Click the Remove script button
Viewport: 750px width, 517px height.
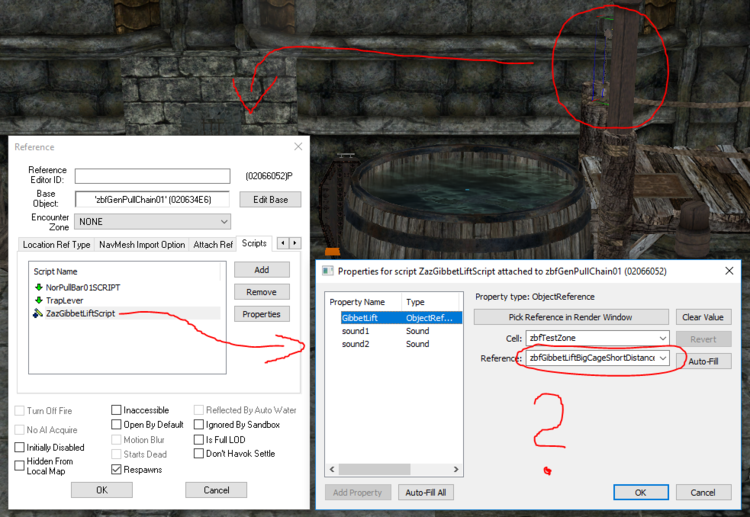pyautogui.click(x=262, y=292)
